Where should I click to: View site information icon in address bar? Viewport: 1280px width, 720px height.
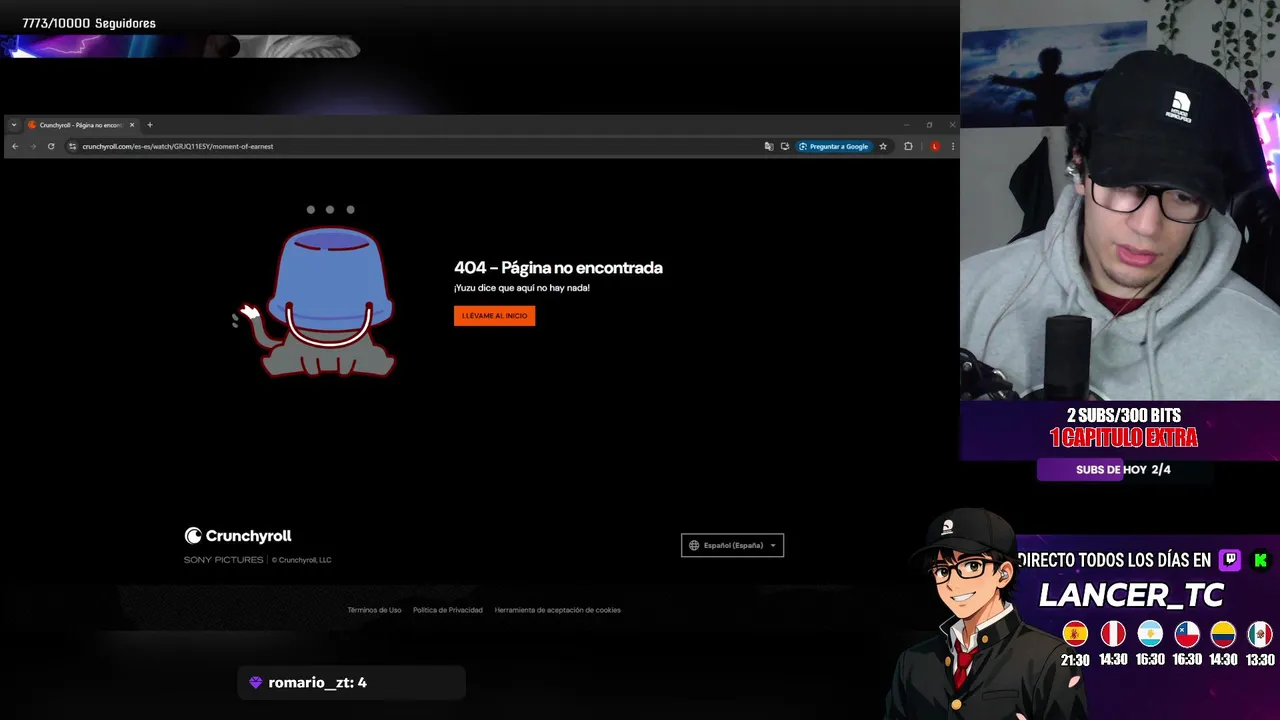(x=72, y=146)
